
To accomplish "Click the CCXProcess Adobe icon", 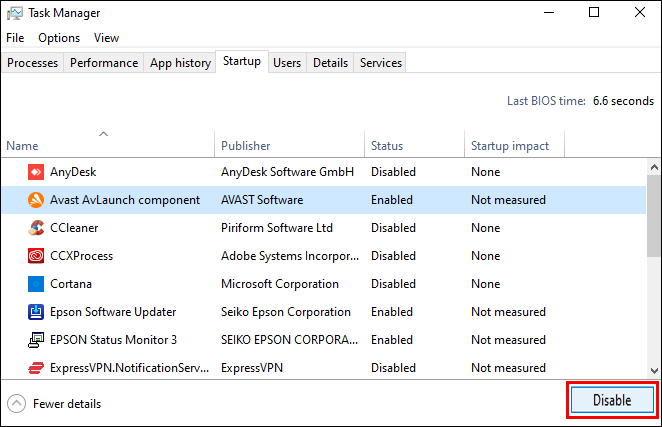I will tap(35, 256).
